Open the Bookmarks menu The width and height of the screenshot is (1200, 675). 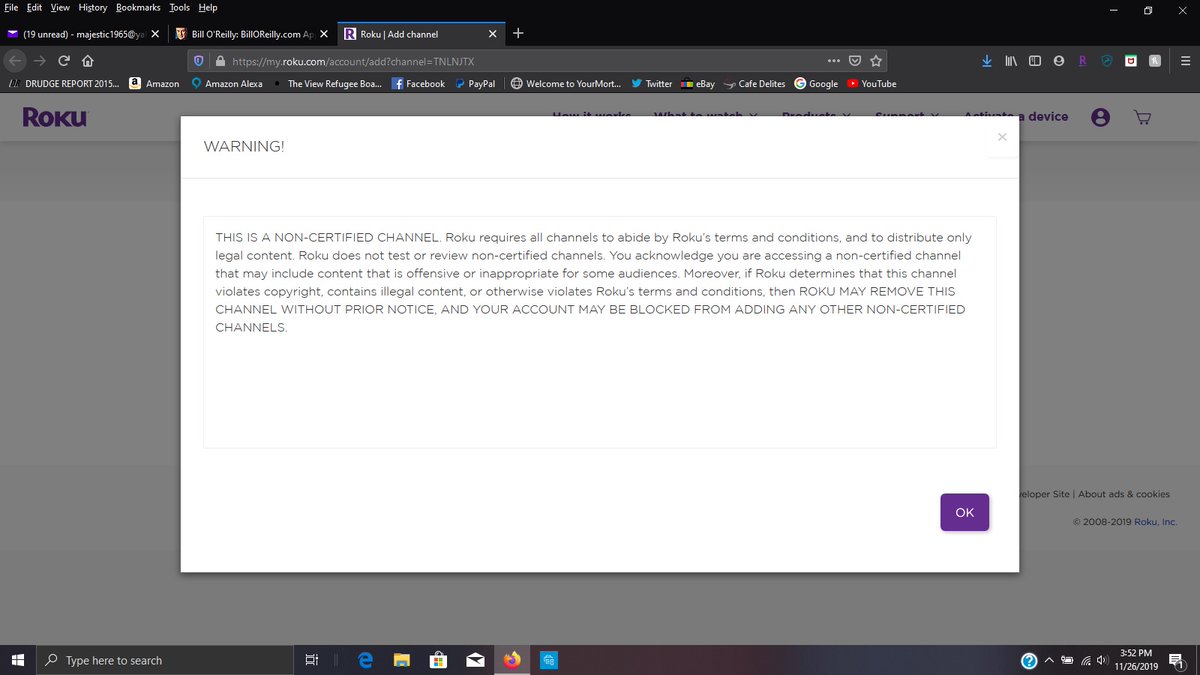click(x=138, y=7)
